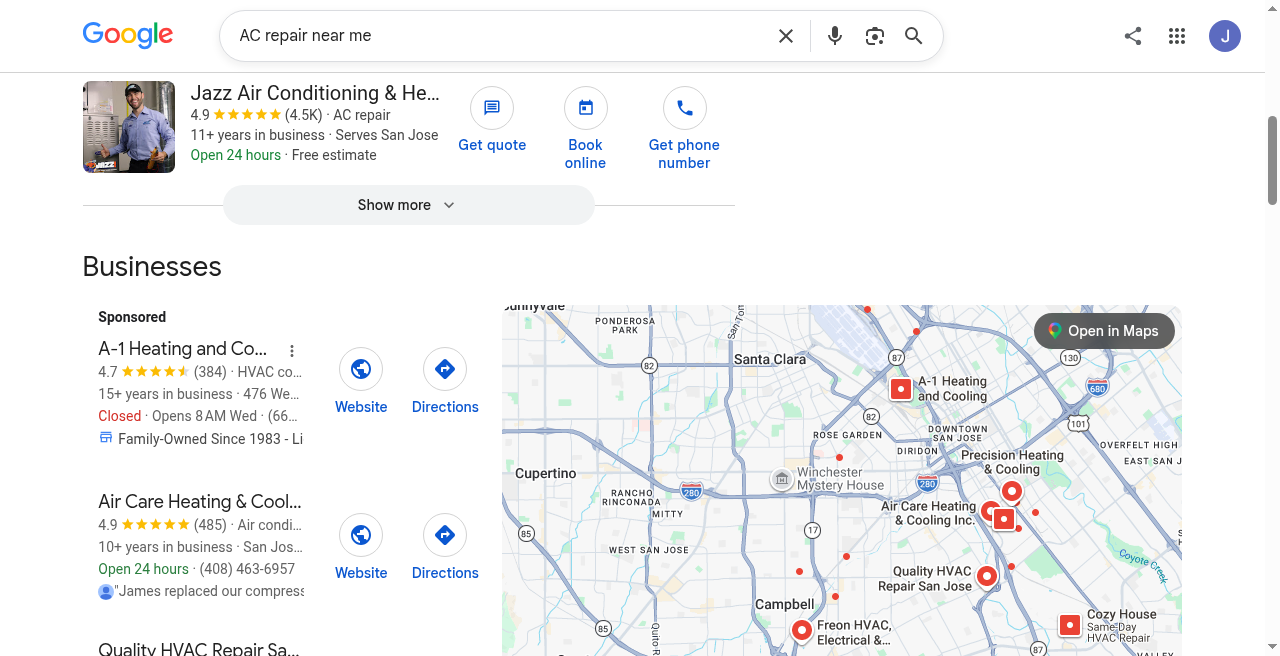This screenshot has width=1280, height=656.
Task: Open A-1 Heating and Cooling listing title
Action: (183, 349)
